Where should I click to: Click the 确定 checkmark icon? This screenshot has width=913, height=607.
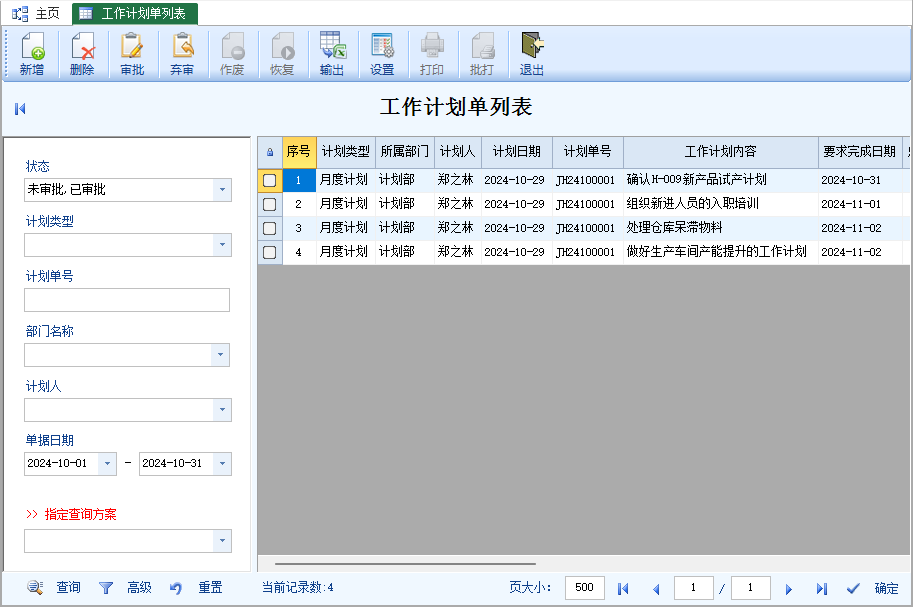[x=853, y=588]
